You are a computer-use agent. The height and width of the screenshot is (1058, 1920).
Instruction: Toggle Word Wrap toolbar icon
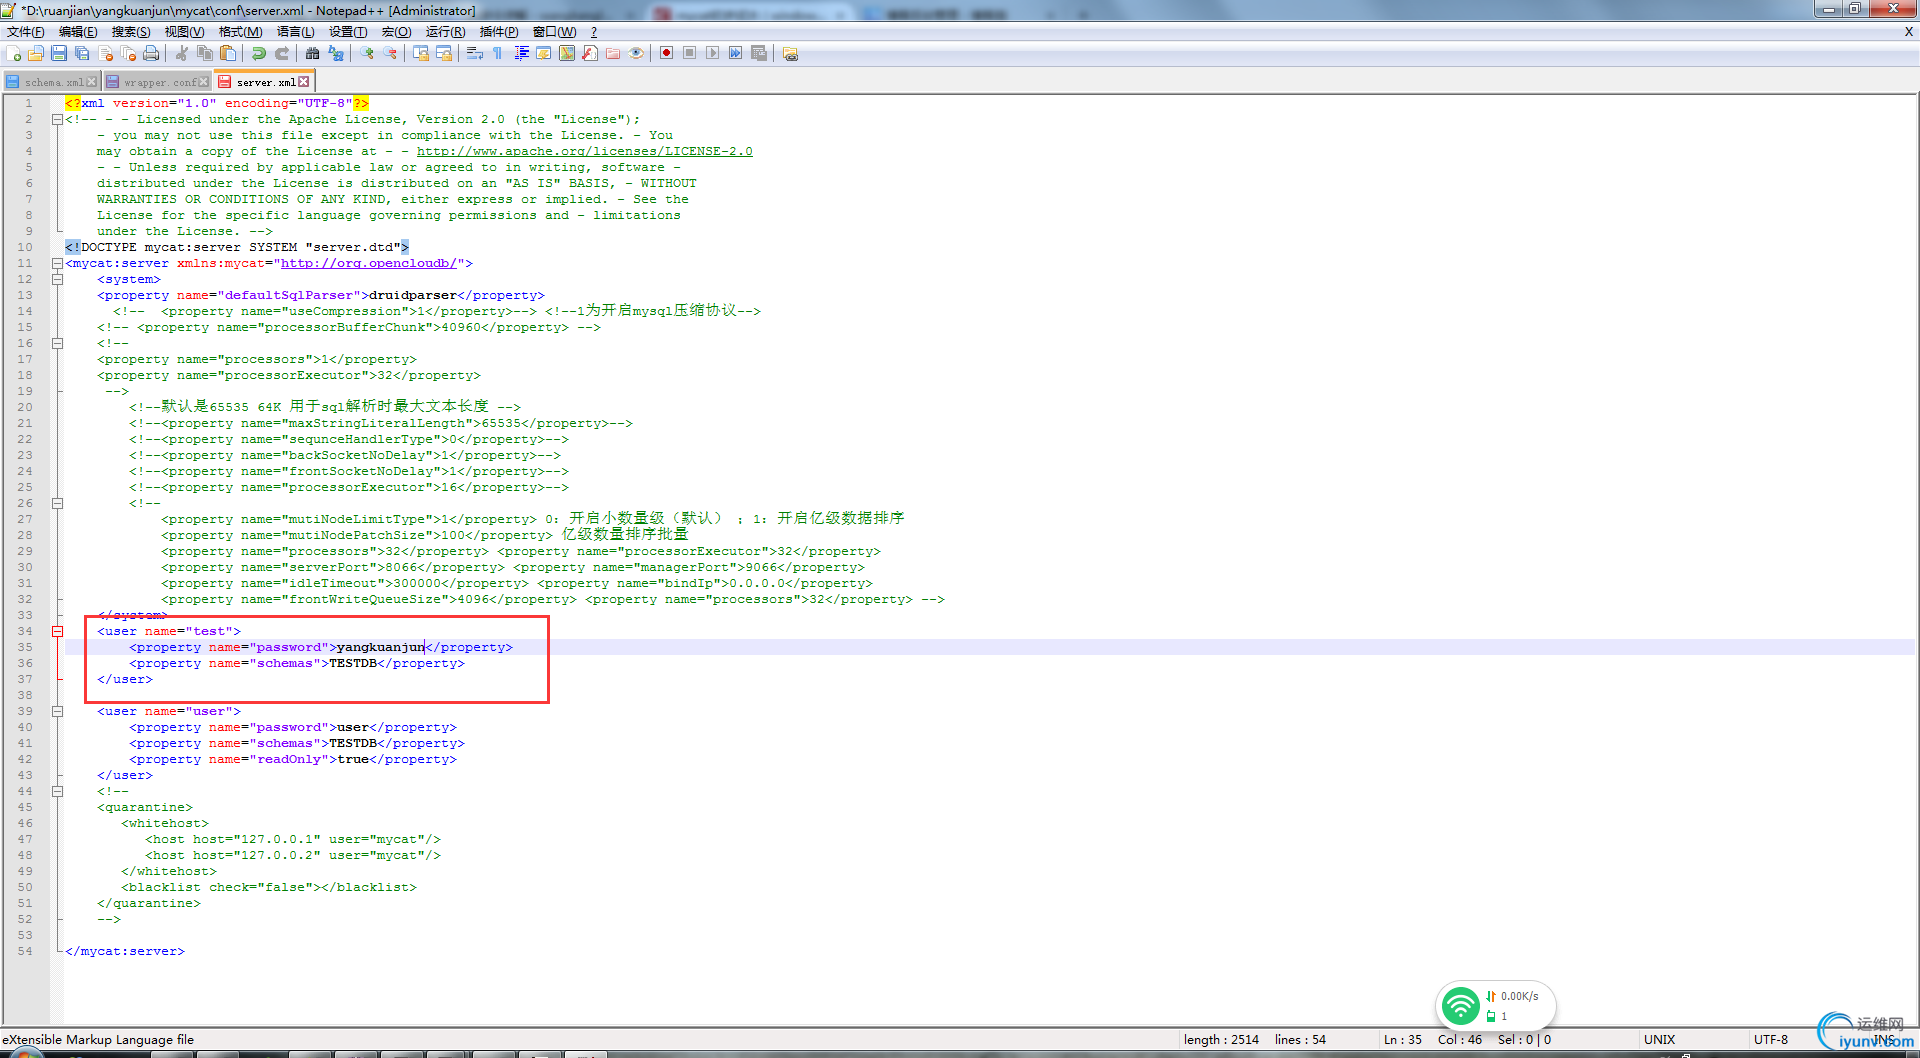475,53
